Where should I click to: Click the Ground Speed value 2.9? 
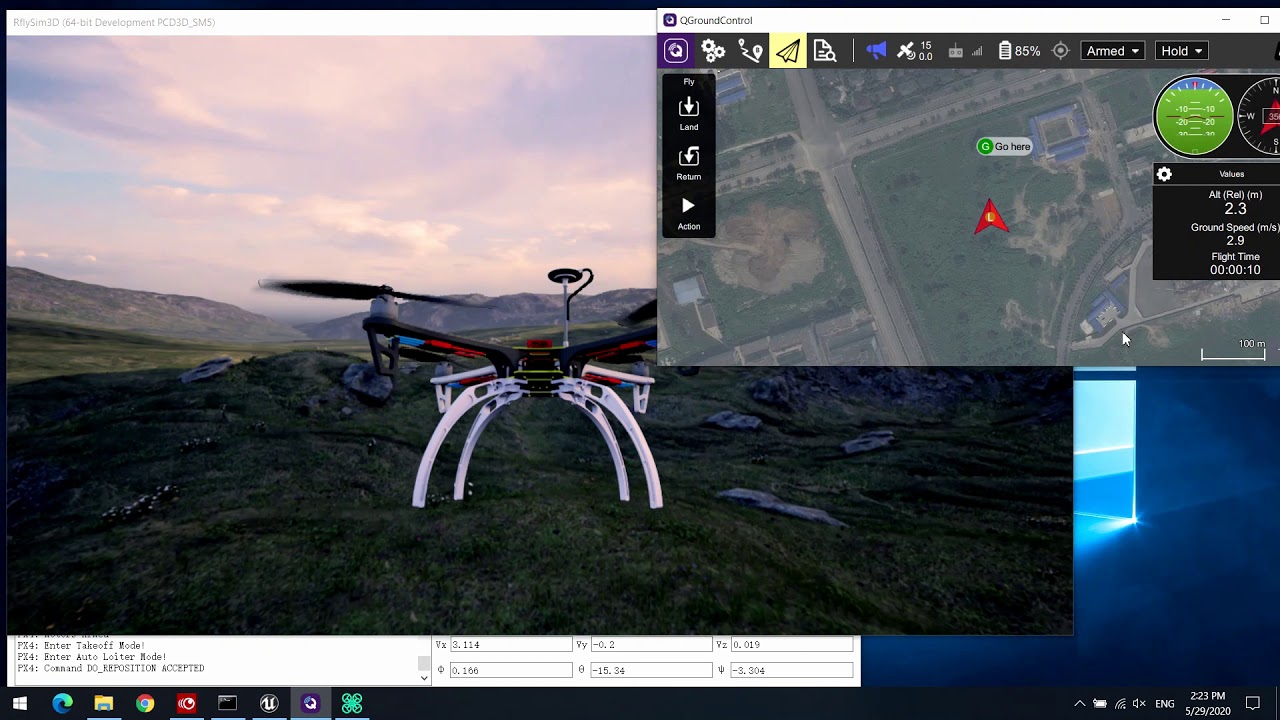point(1235,241)
